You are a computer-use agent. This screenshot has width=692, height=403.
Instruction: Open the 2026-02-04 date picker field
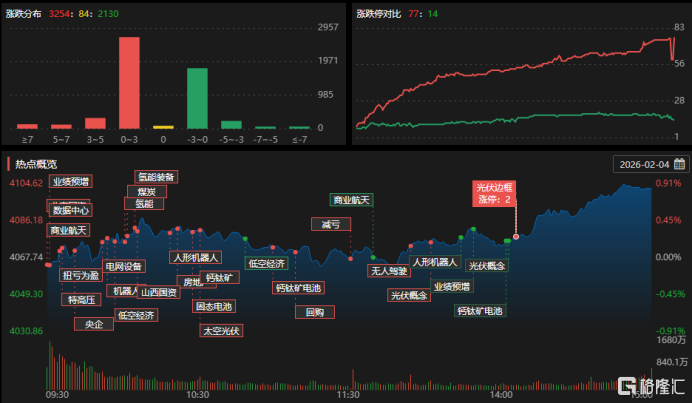click(x=651, y=164)
